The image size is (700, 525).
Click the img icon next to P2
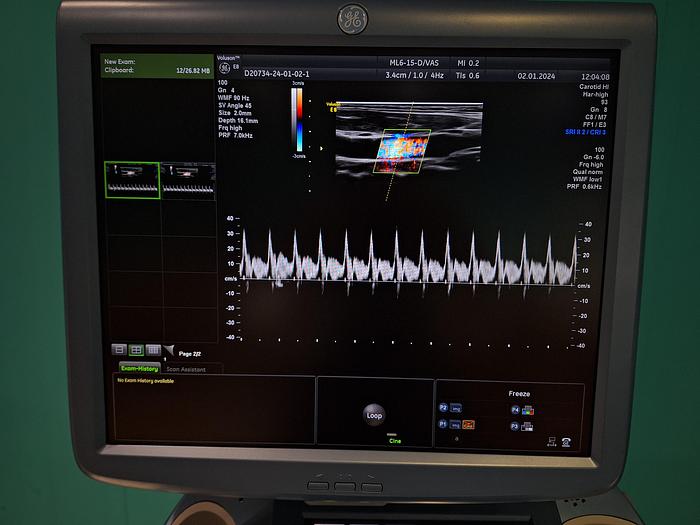tap(455, 408)
